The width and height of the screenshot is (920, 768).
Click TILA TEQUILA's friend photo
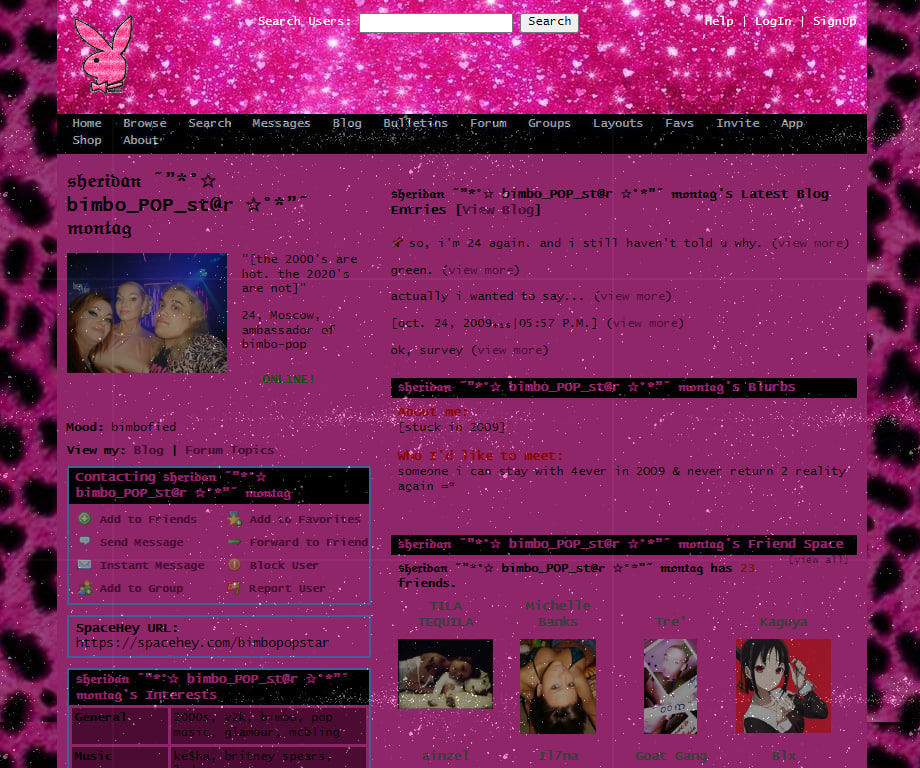[x=445, y=674]
